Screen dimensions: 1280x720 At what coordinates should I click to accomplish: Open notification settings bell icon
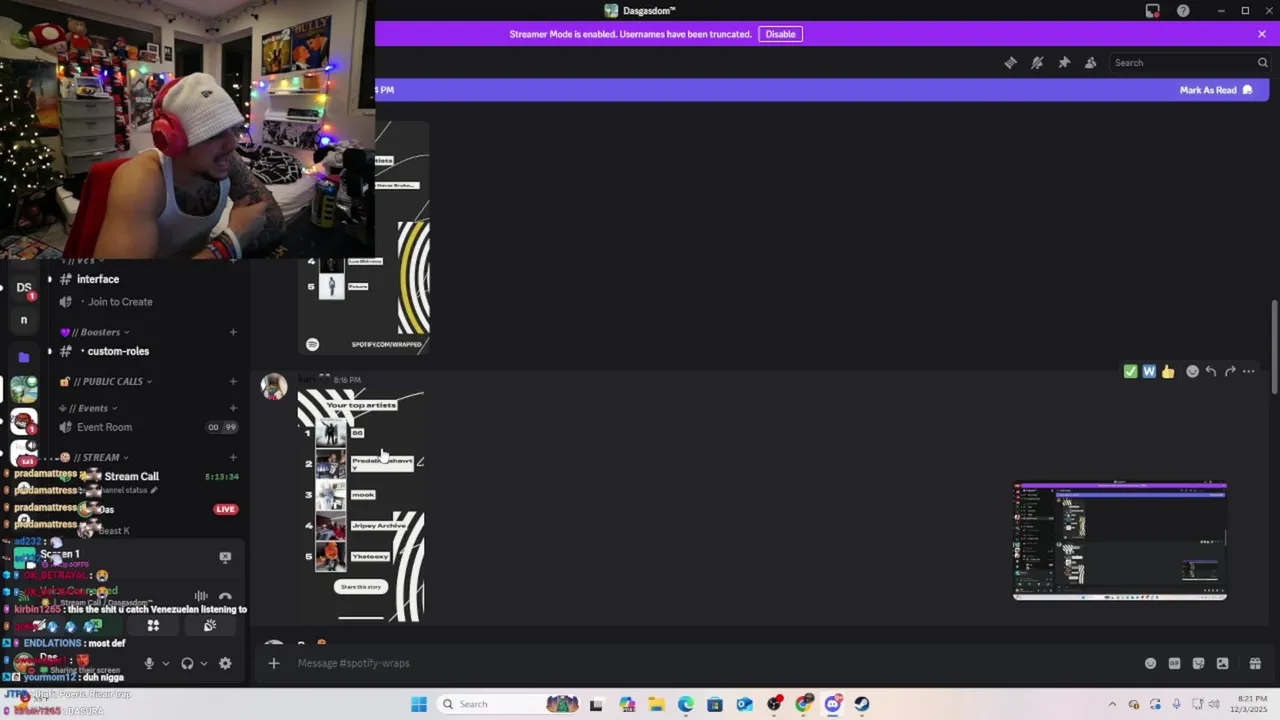[1037, 62]
